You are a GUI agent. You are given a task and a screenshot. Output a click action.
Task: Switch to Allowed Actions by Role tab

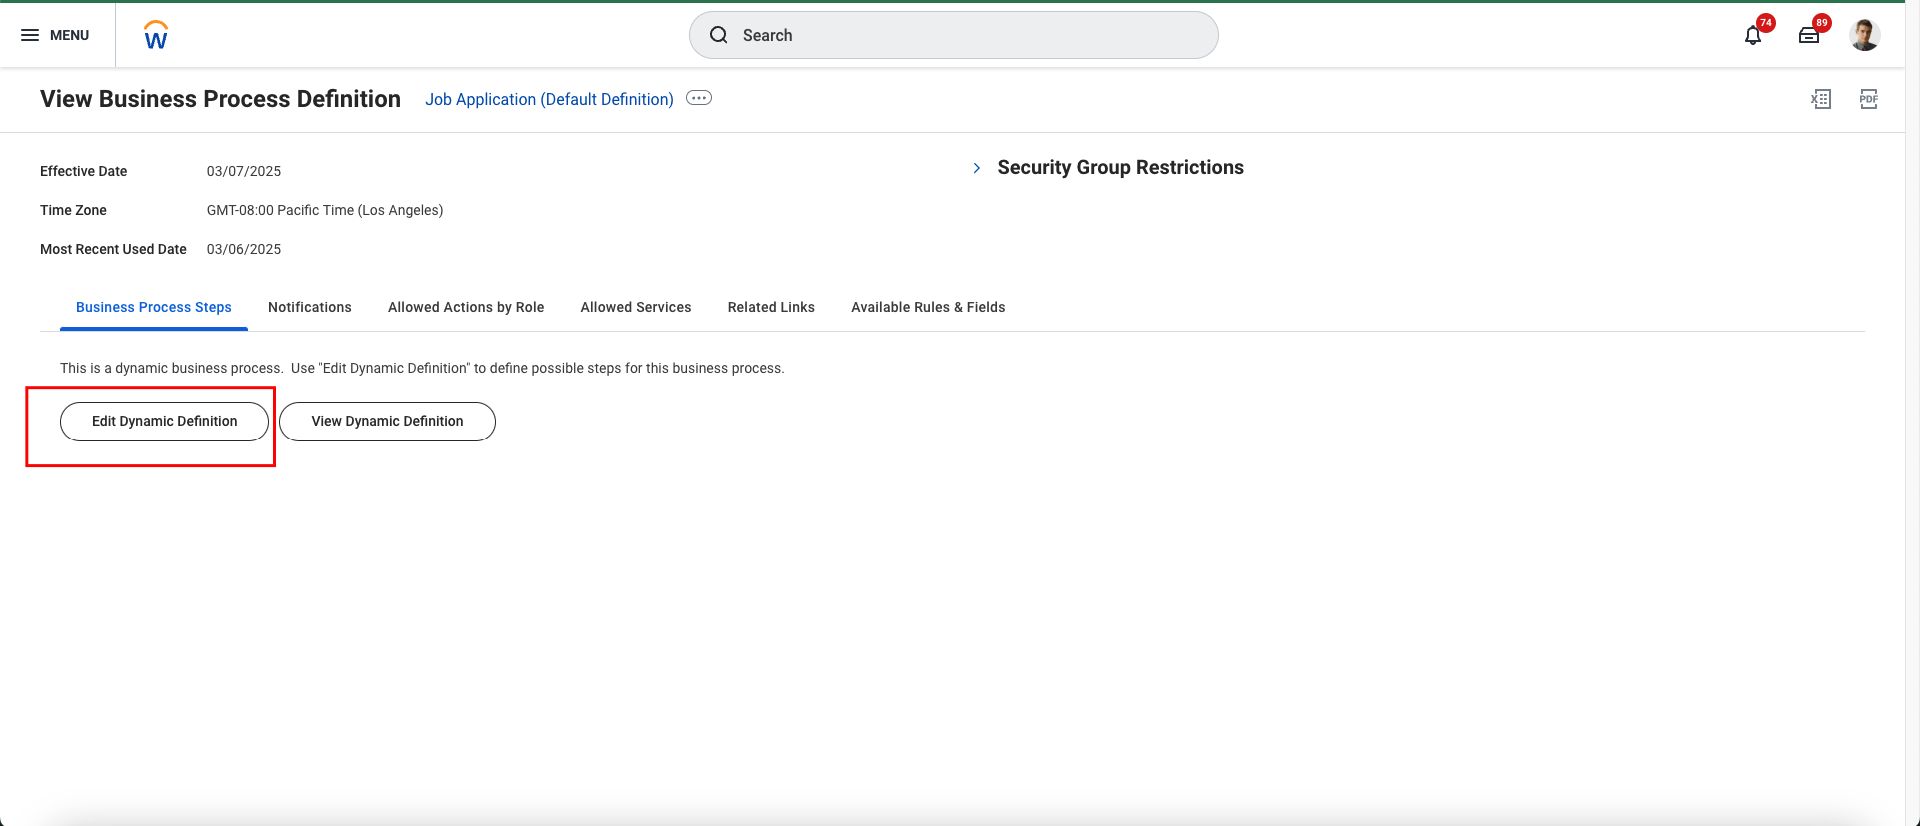point(466,307)
